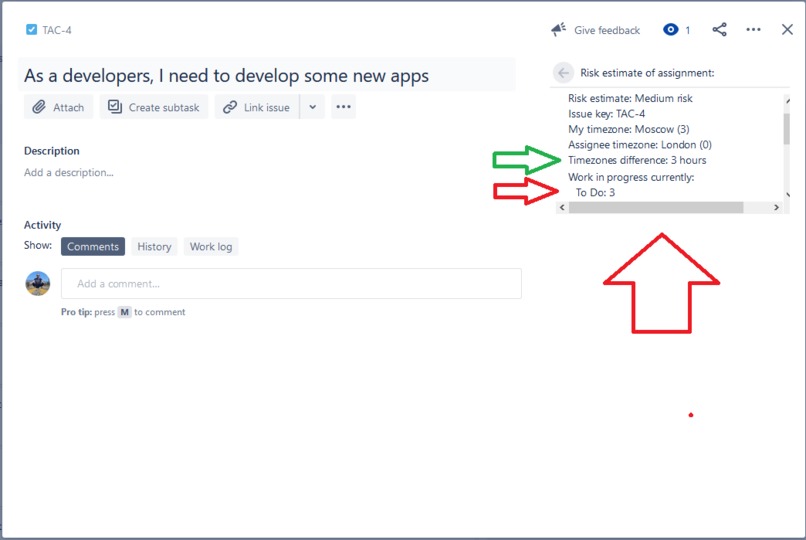Open the share issue icon
Viewport: 806px width, 540px height.
(x=719, y=30)
